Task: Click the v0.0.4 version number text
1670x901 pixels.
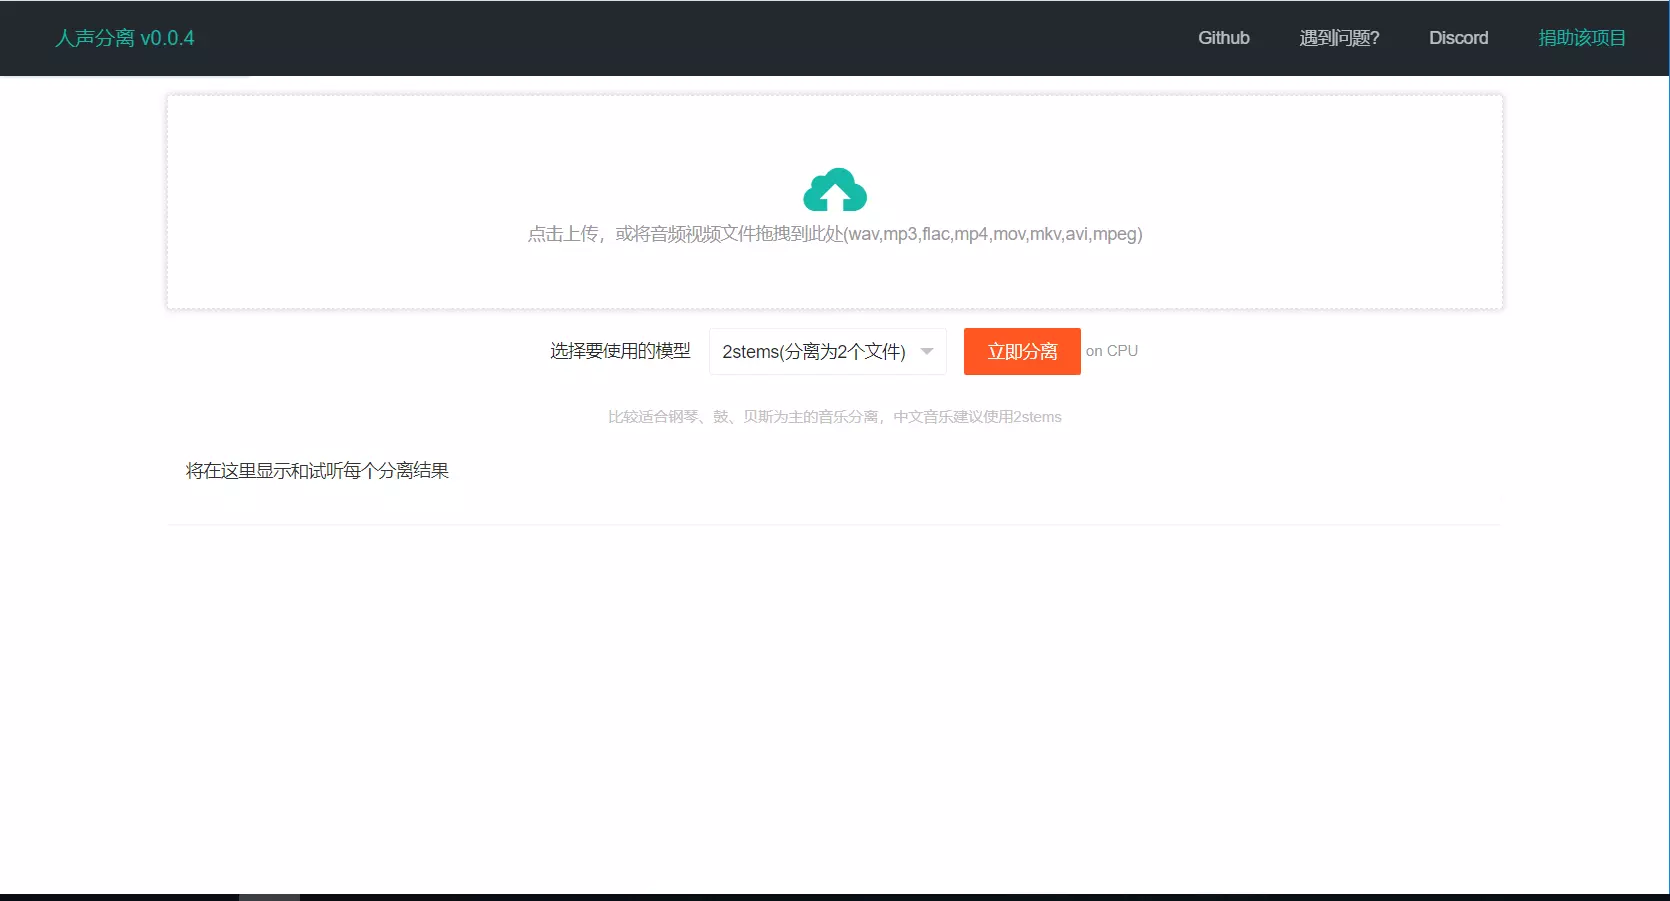Action: 167,38
